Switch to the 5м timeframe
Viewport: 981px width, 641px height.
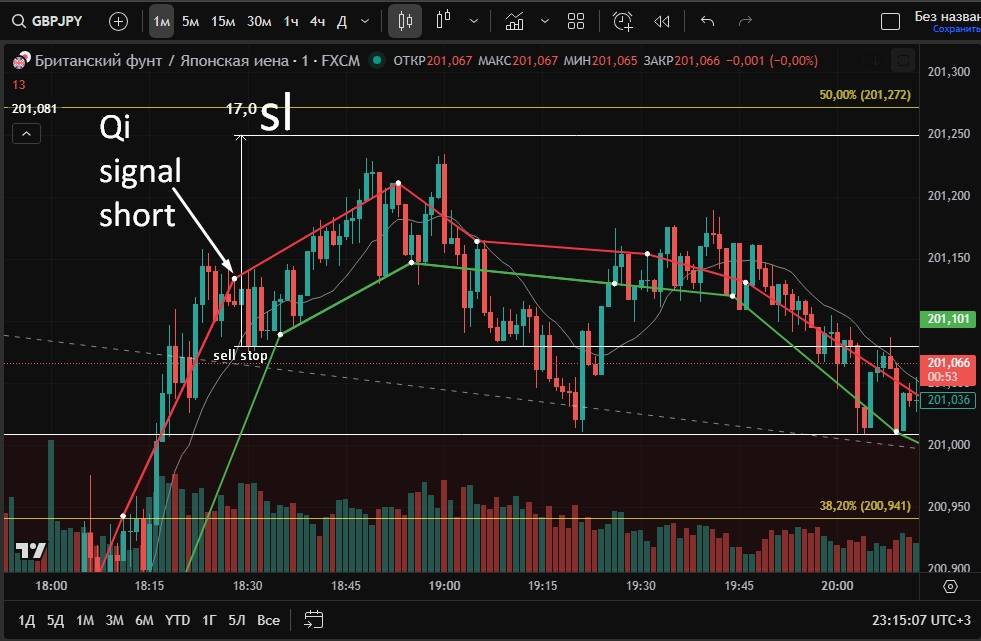pos(190,21)
